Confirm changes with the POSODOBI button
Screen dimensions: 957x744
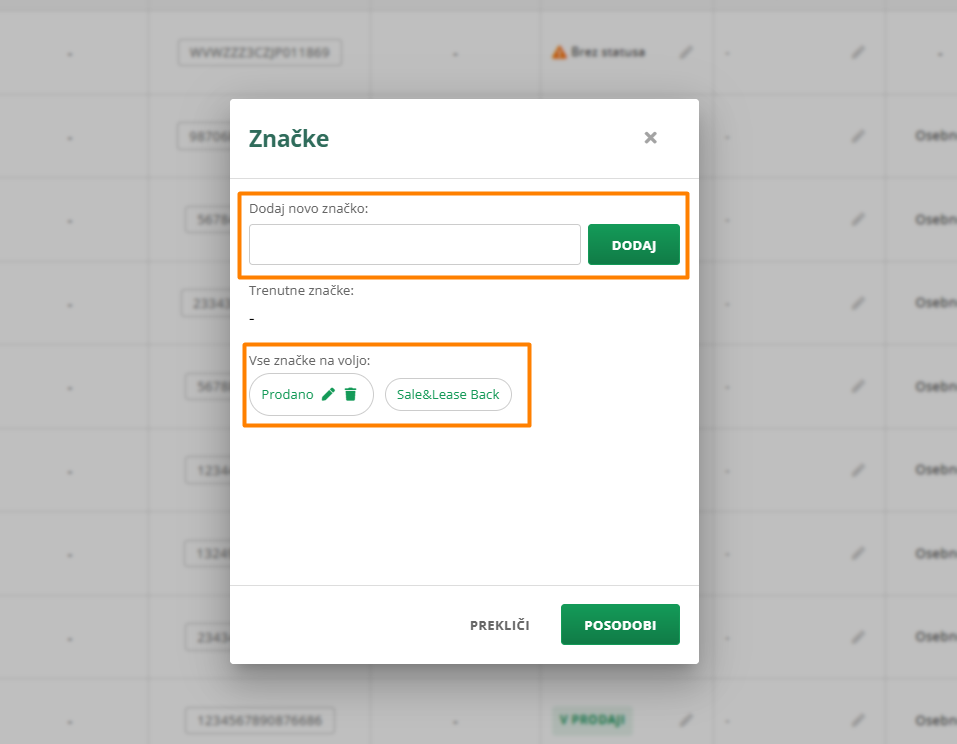tap(620, 625)
